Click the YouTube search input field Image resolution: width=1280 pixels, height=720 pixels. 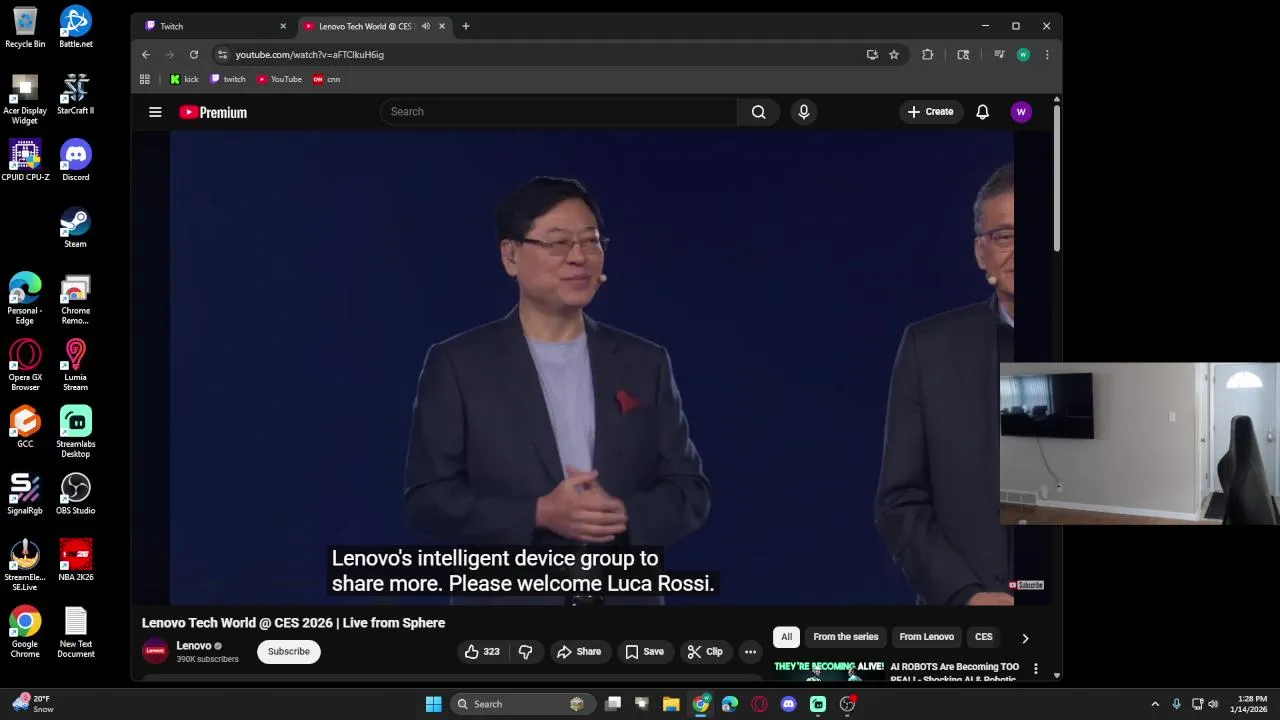coord(559,112)
